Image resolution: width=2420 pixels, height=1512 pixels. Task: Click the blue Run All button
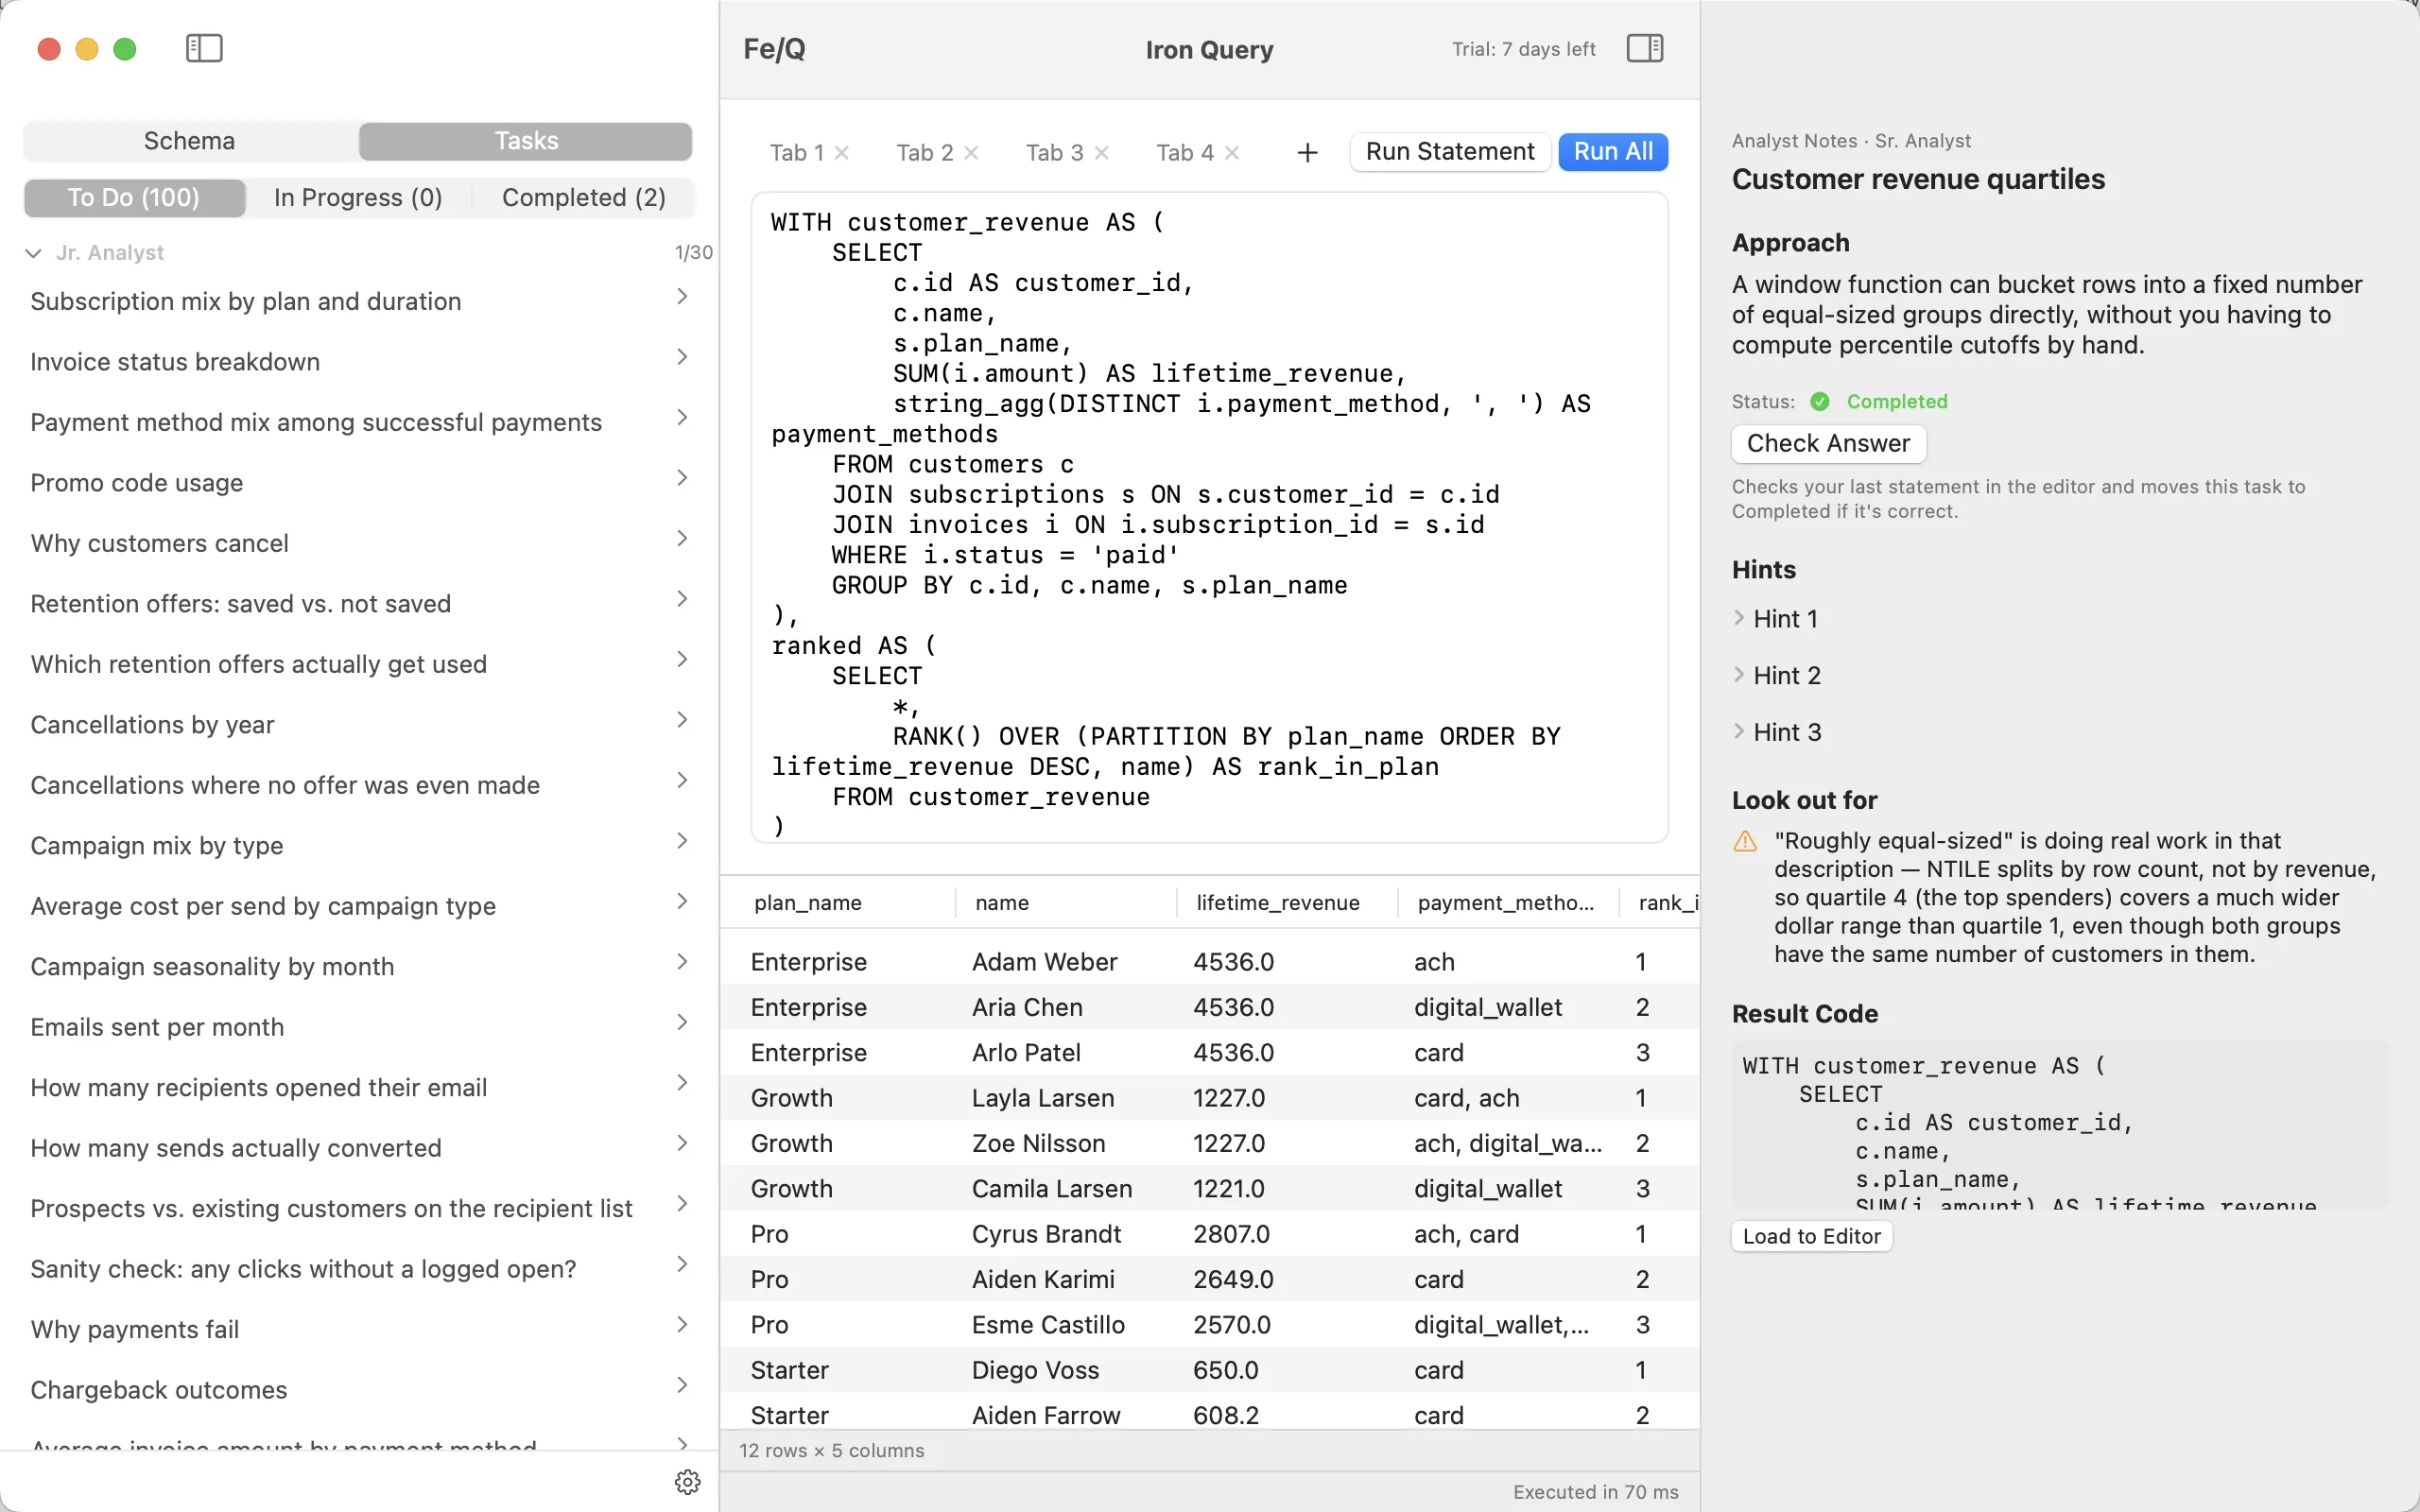1613,152
